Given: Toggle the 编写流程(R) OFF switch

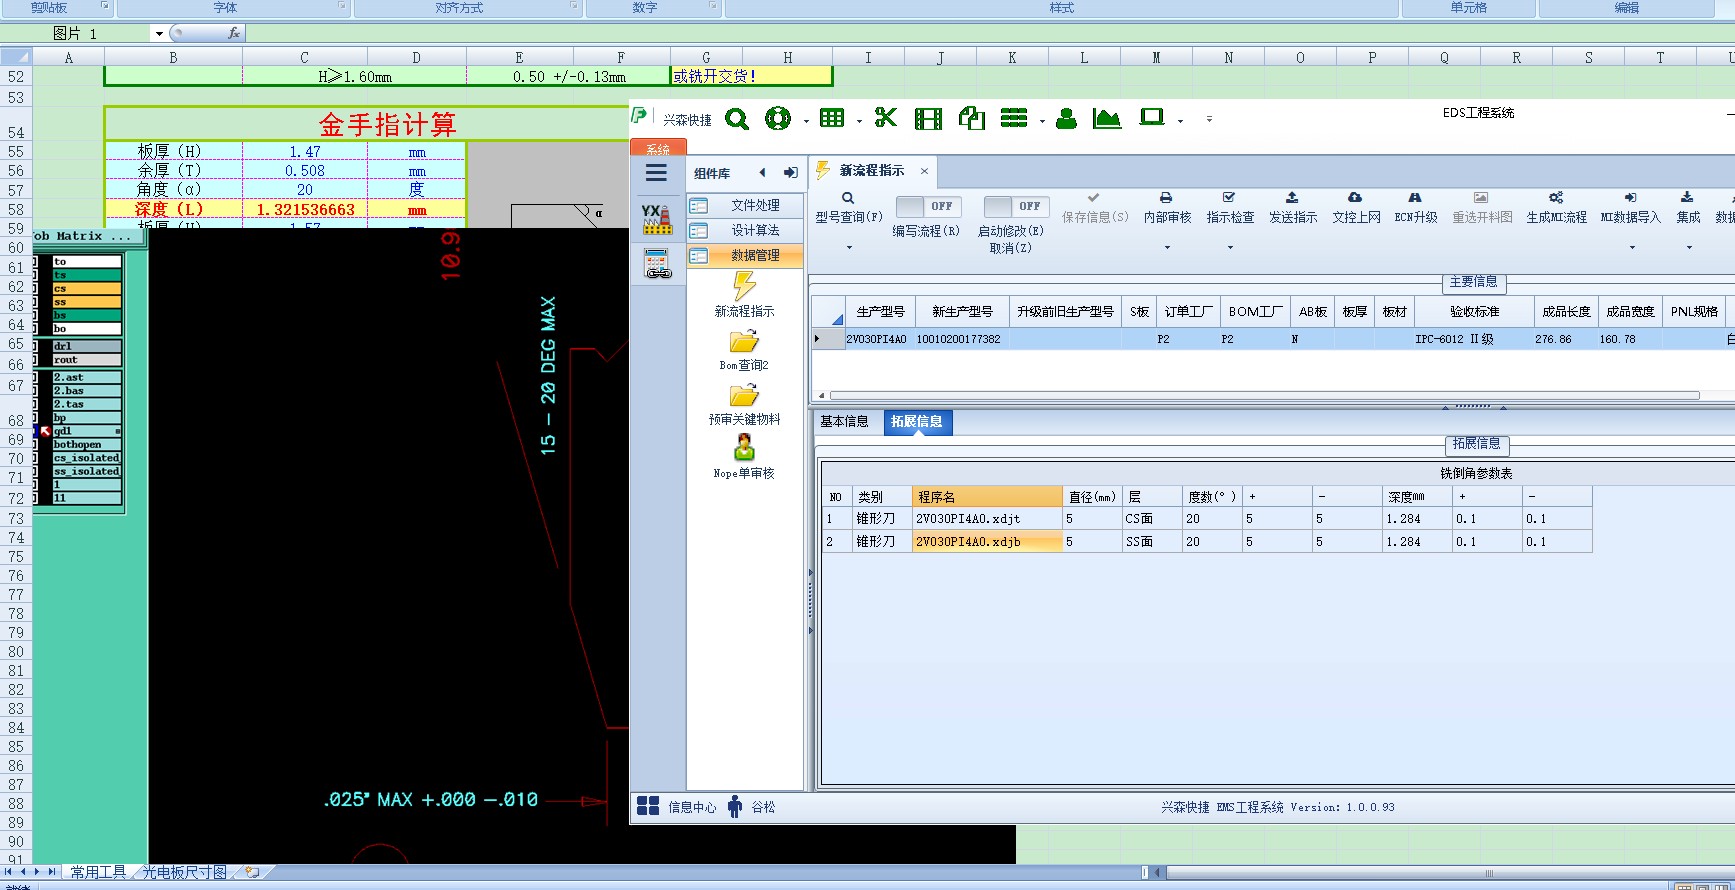Looking at the screenshot, I should (x=927, y=207).
